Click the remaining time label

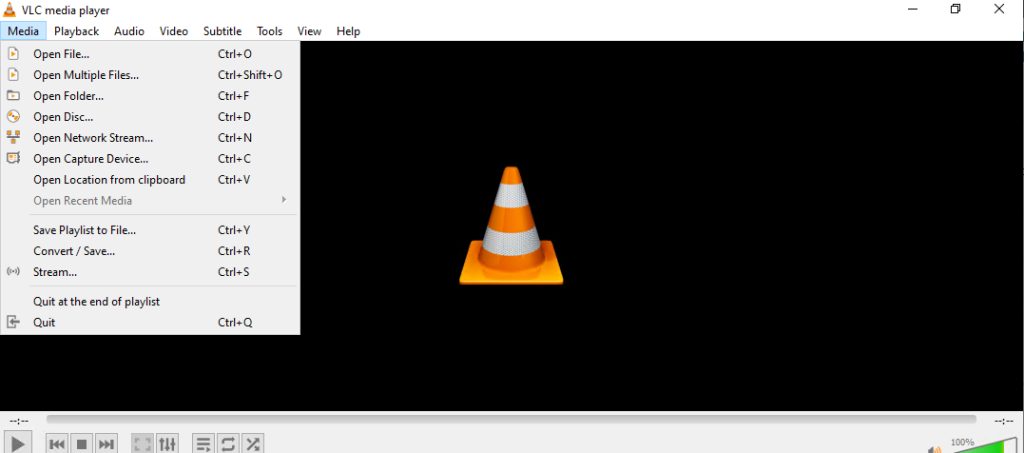point(1004,420)
